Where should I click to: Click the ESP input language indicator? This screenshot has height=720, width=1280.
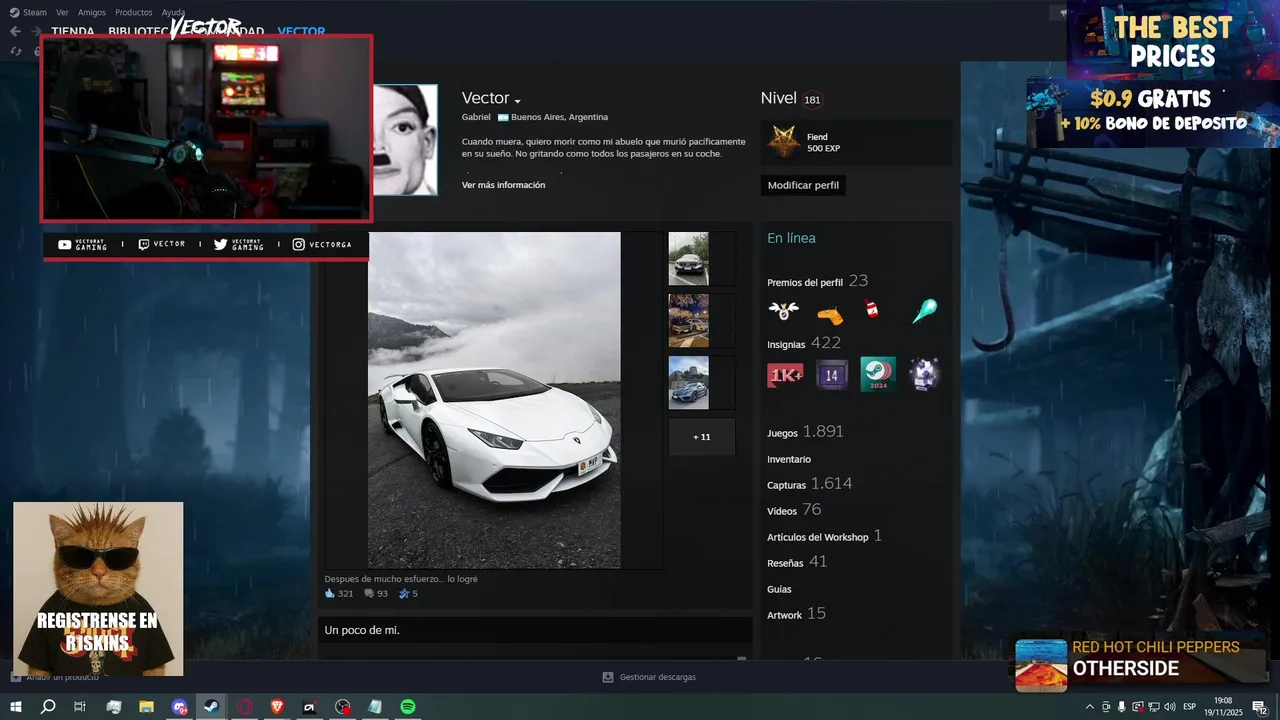(1190, 706)
